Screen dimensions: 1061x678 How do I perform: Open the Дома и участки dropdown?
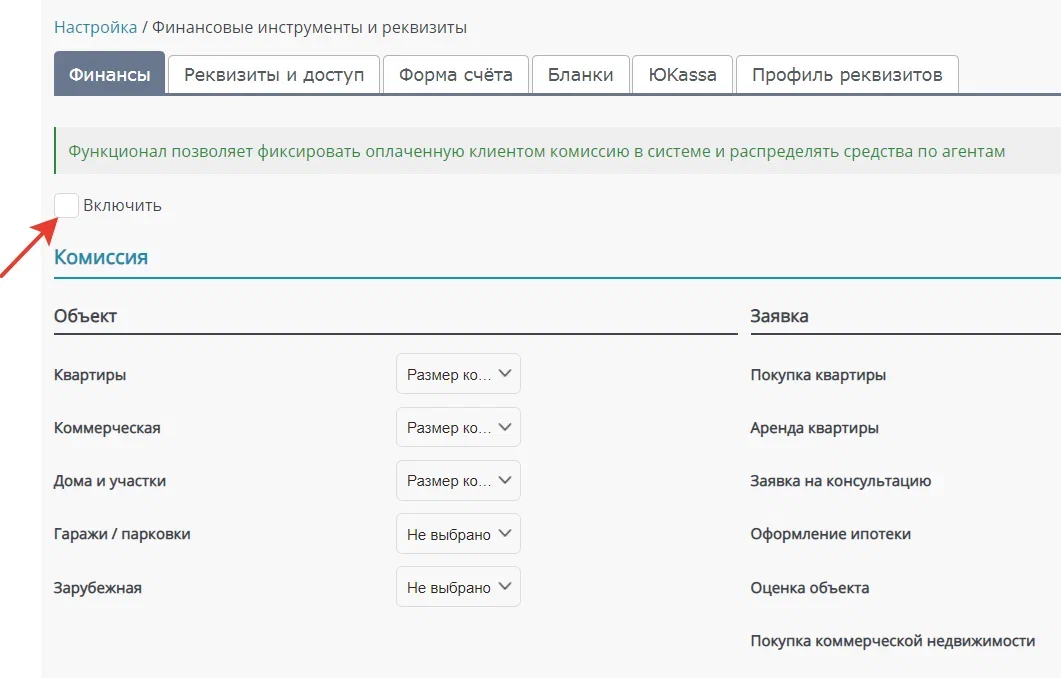tap(458, 480)
